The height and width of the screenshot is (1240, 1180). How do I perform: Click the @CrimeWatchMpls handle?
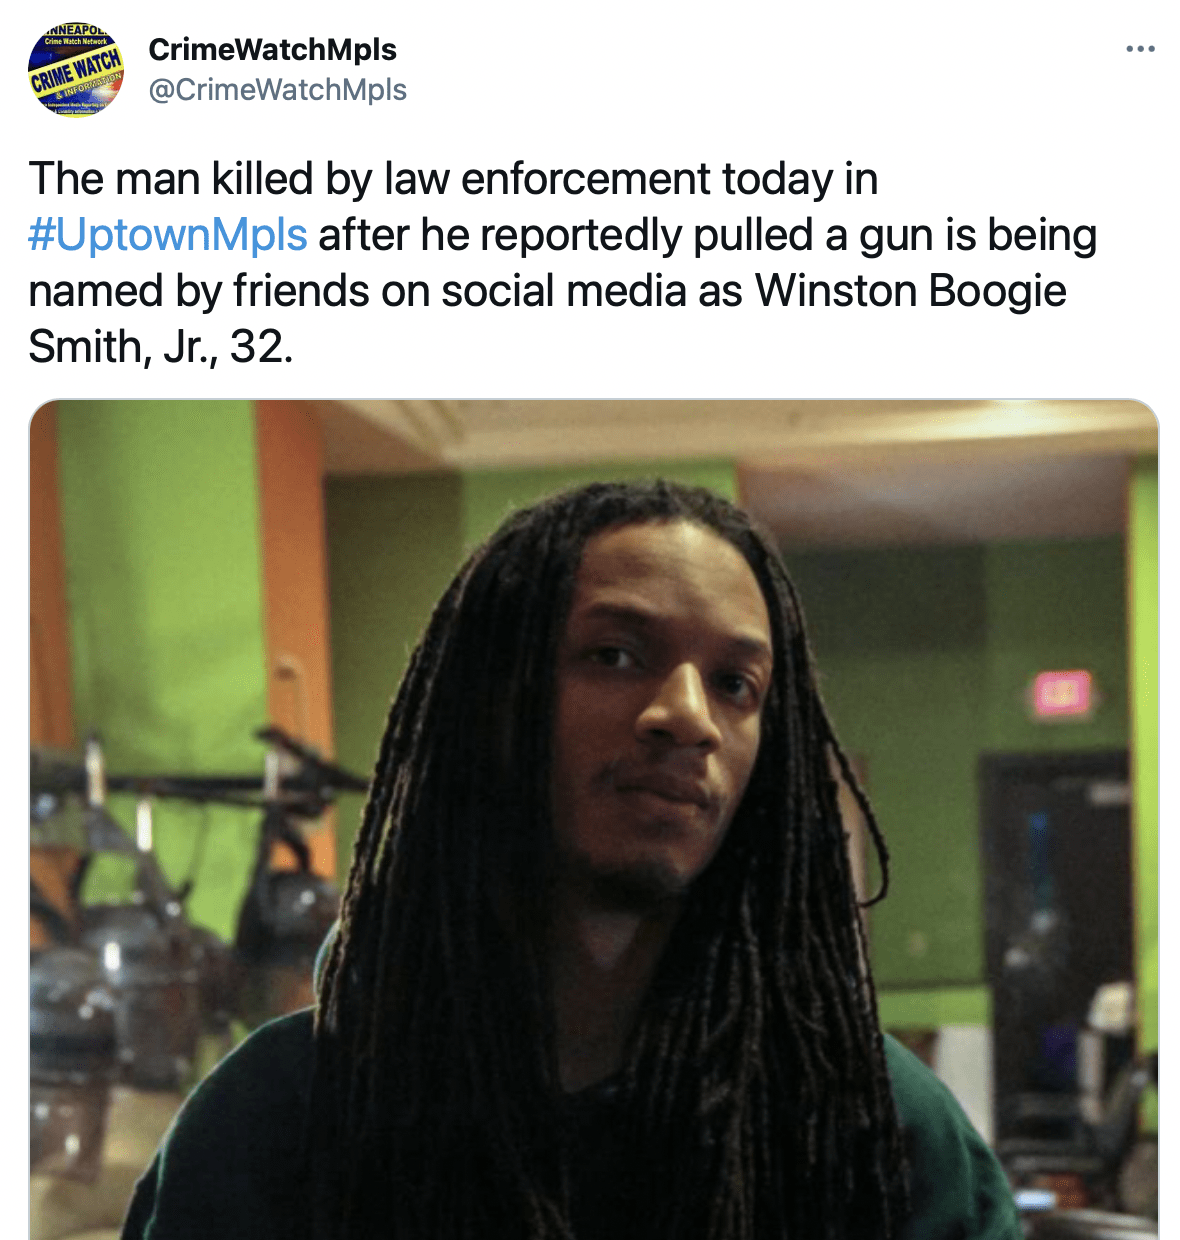pyautogui.click(x=277, y=90)
